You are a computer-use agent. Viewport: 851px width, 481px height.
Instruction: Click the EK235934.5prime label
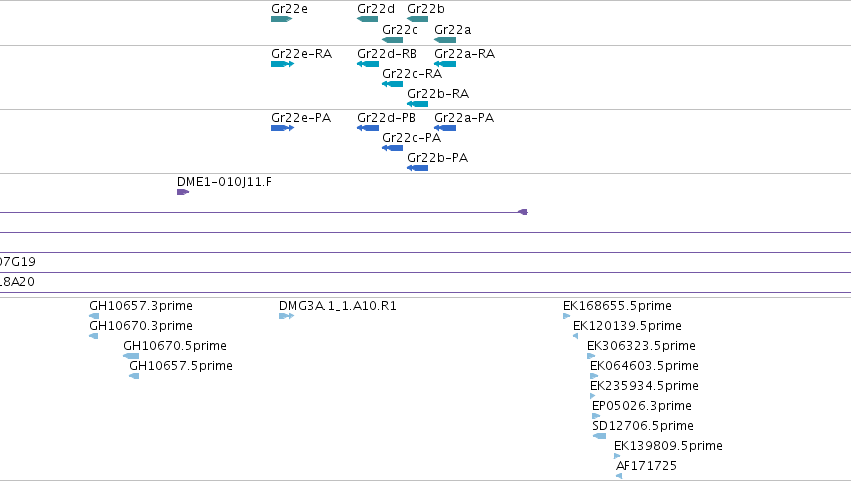[644, 386]
